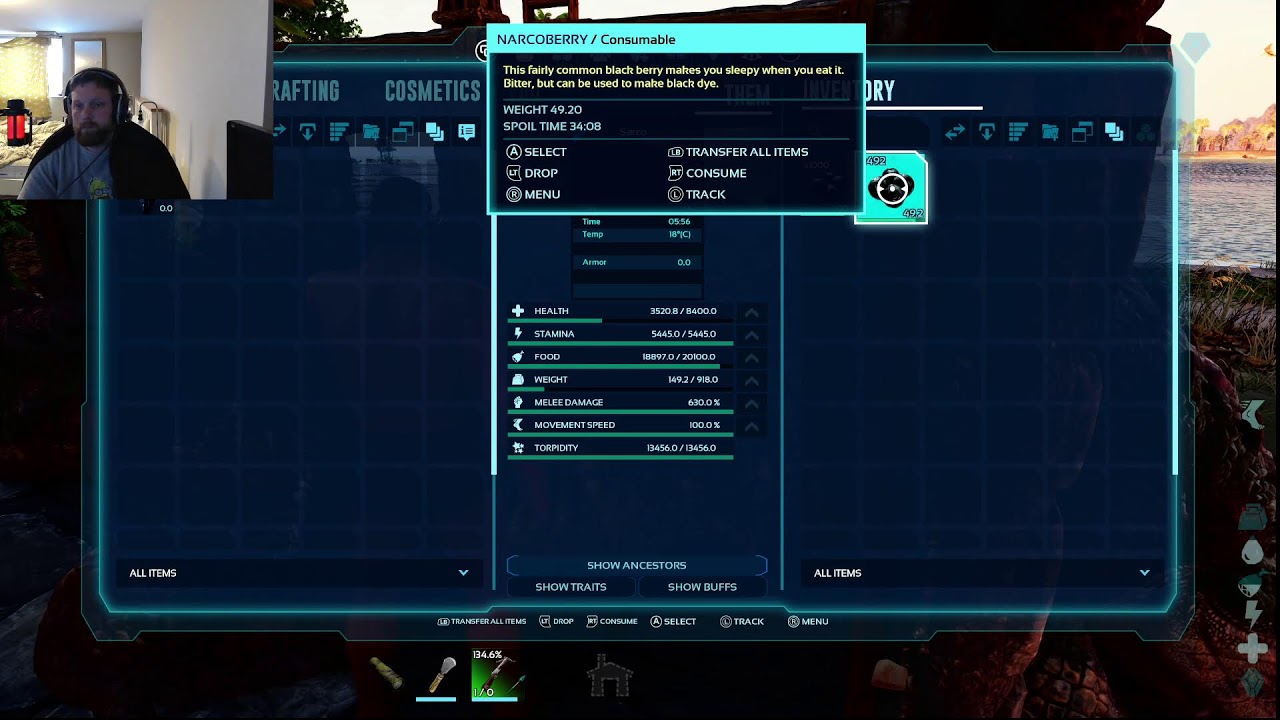
Task: Click Drop option in Narcoberry tooltip
Action: 532,173
